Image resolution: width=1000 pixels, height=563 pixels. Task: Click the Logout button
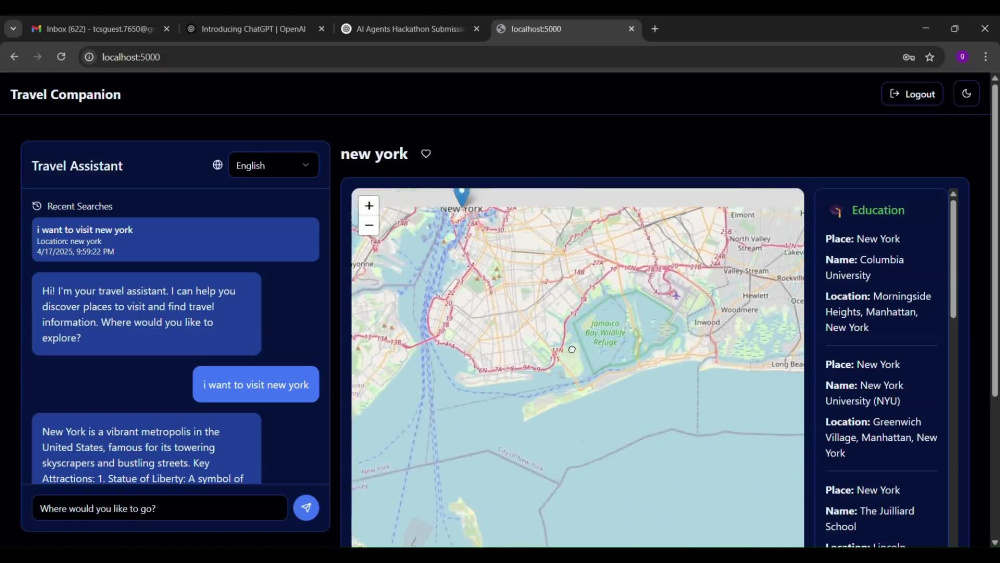[912, 94]
